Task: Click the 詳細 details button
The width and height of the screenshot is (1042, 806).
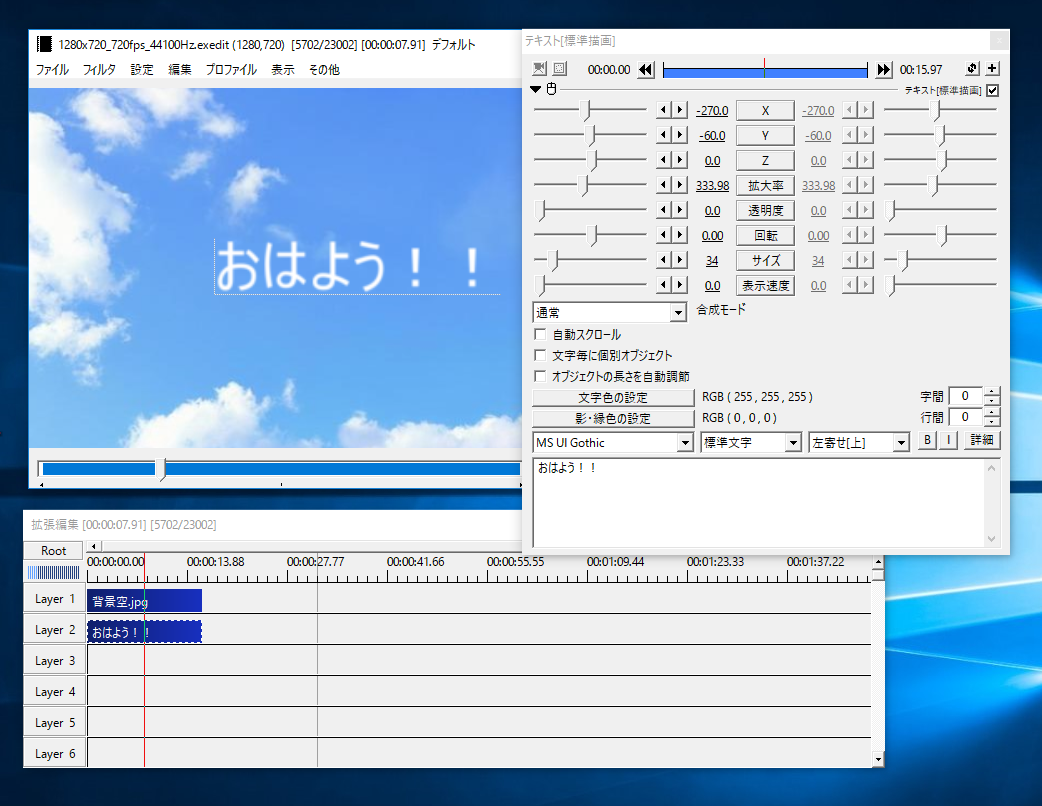Action: 982,440
